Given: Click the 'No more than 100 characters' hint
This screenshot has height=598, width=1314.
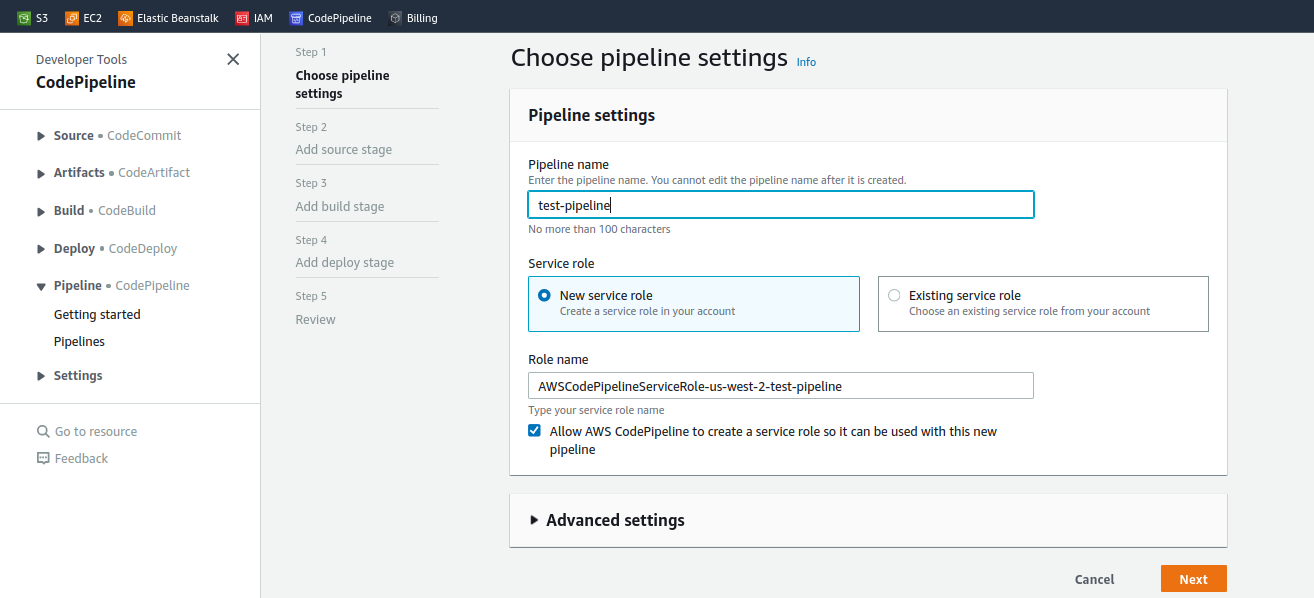Looking at the screenshot, I should coord(599,229).
